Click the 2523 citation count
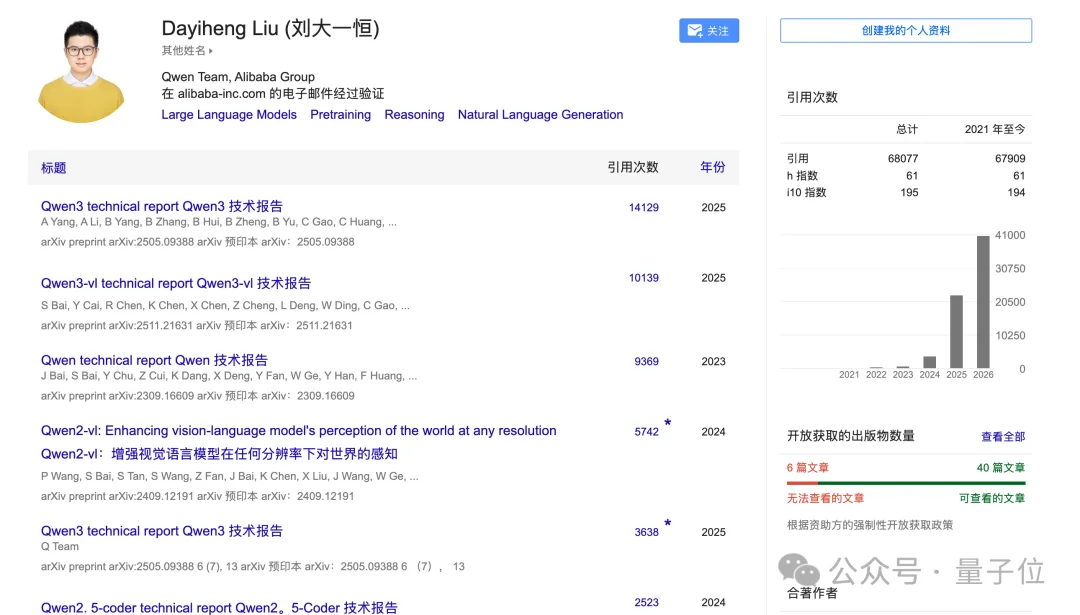This screenshot has width=1080, height=615. (646, 602)
